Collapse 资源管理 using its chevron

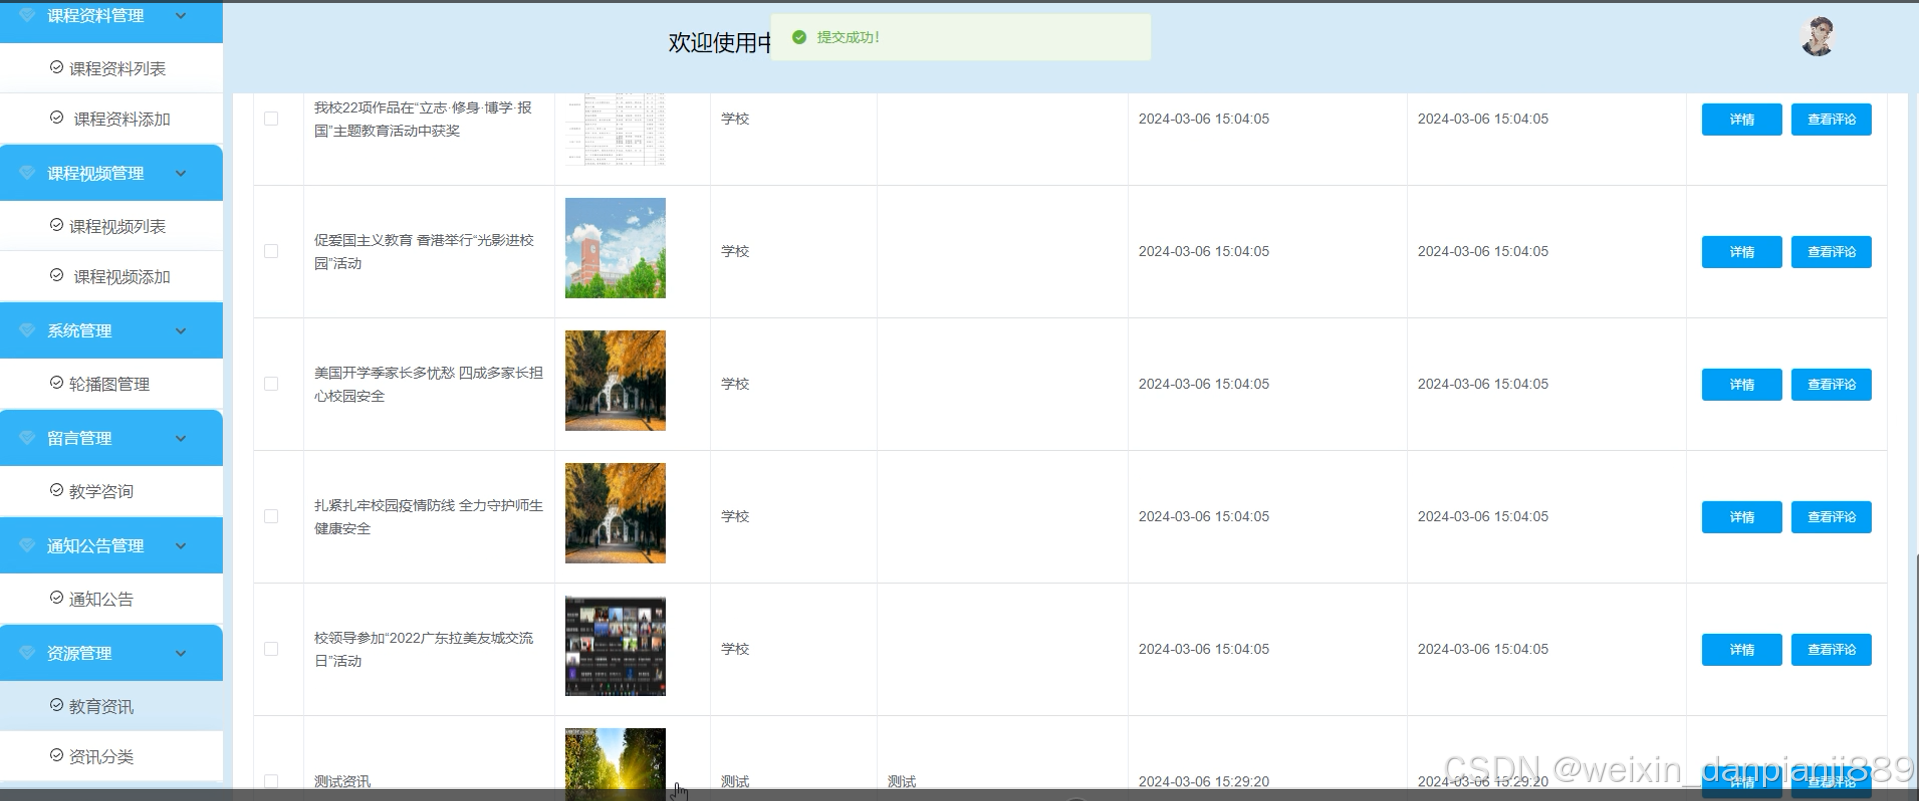click(181, 653)
